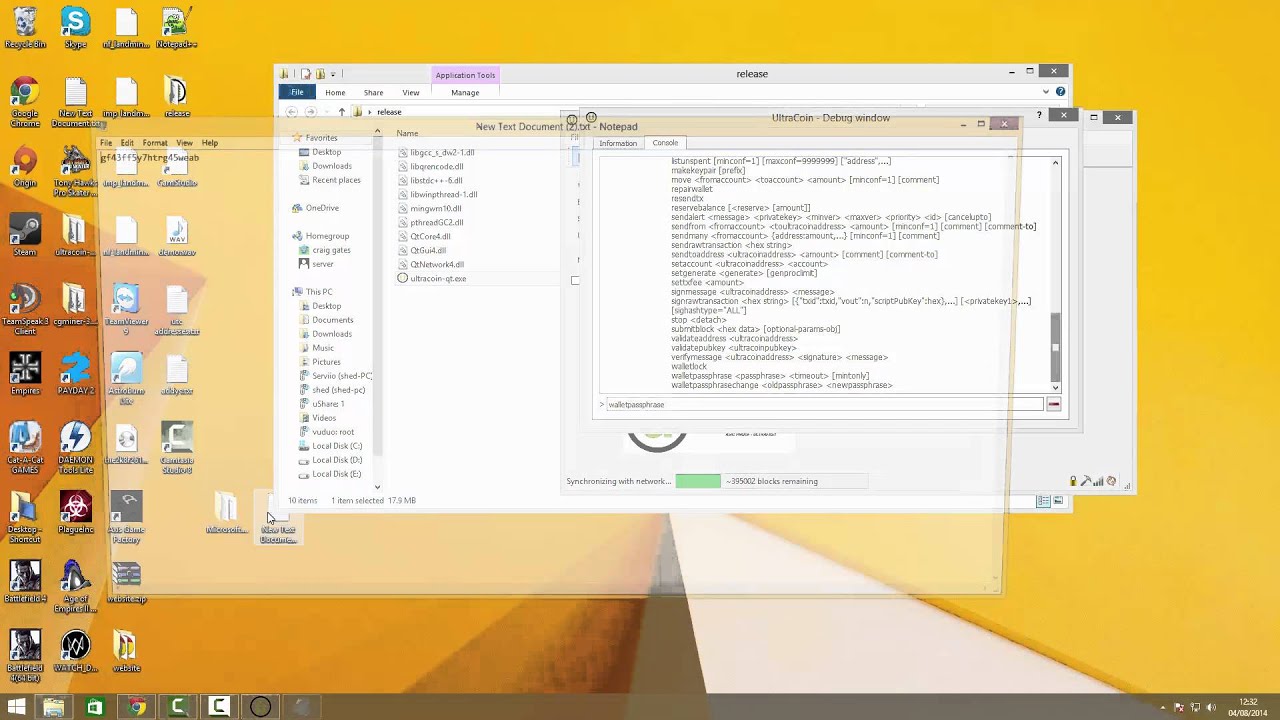Select the release folder on desktop
The width and height of the screenshot is (1280, 720).
point(176,97)
